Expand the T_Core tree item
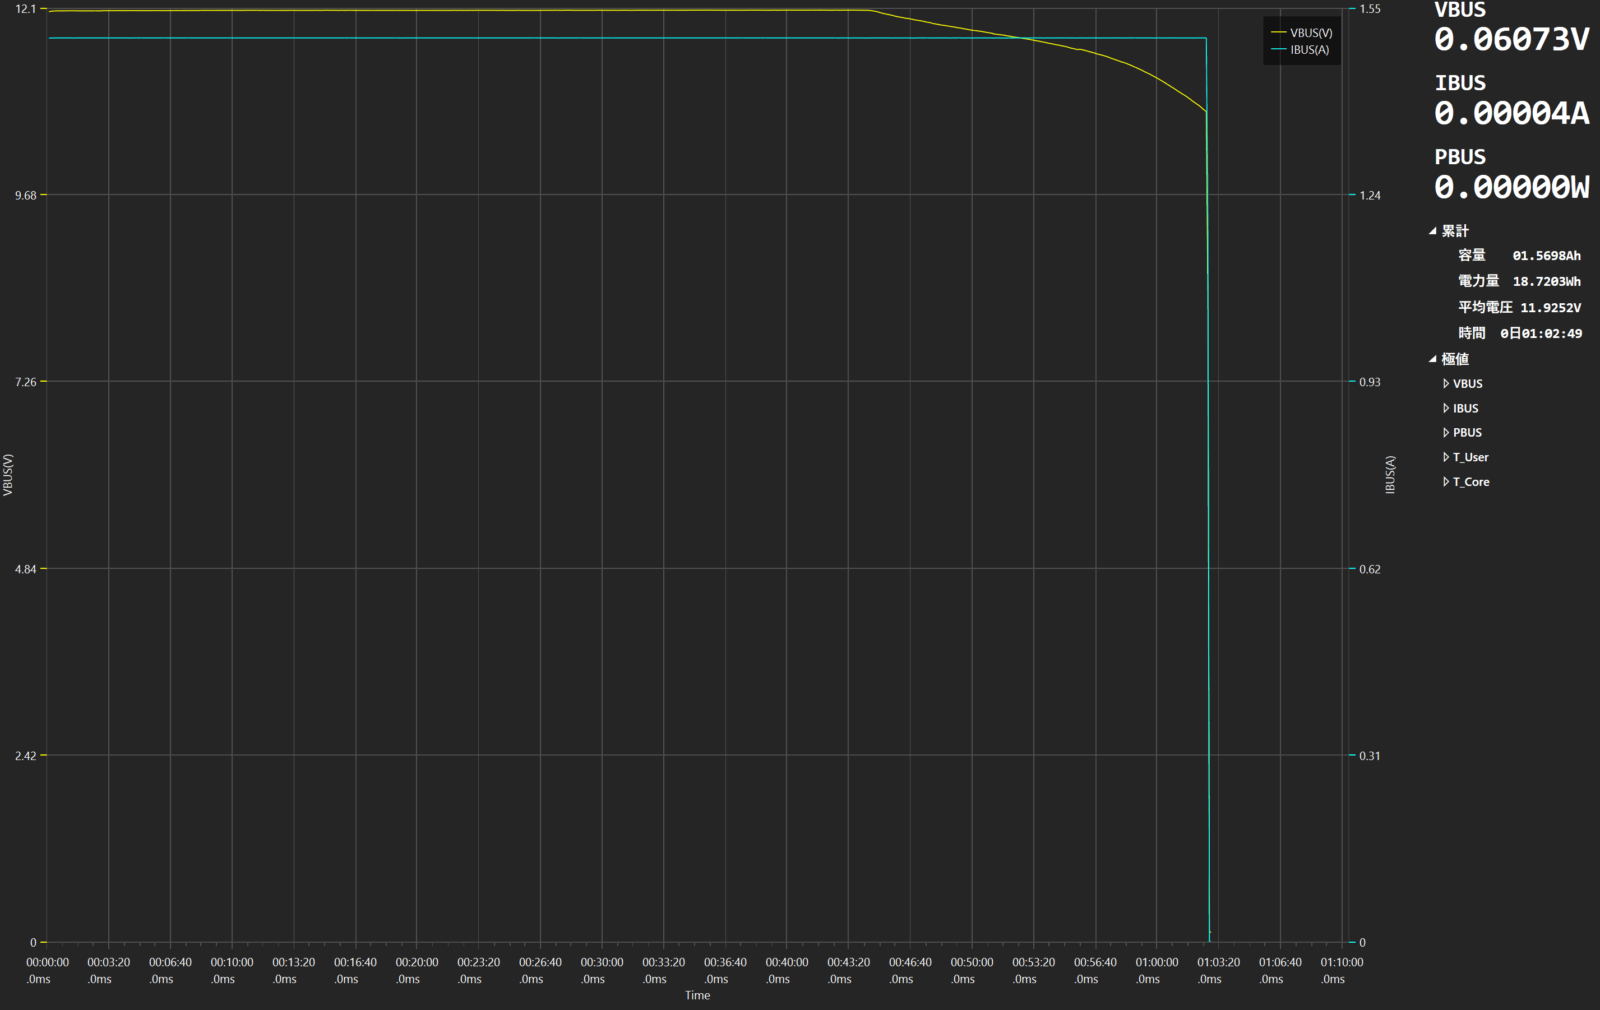Image resolution: width=1600 pixels, height=1010 pixels. pyautogui.click(x=1446, y=482)
